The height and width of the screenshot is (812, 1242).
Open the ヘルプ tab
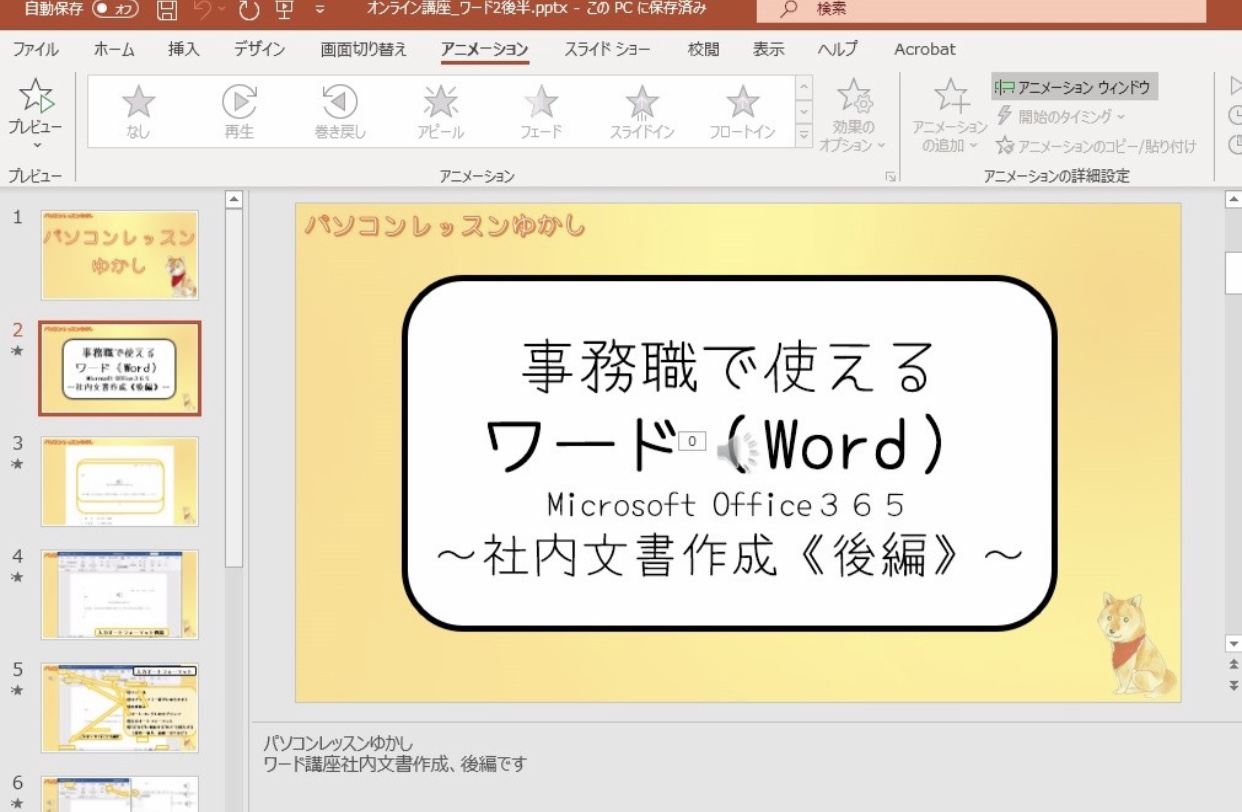coord(837,49)
